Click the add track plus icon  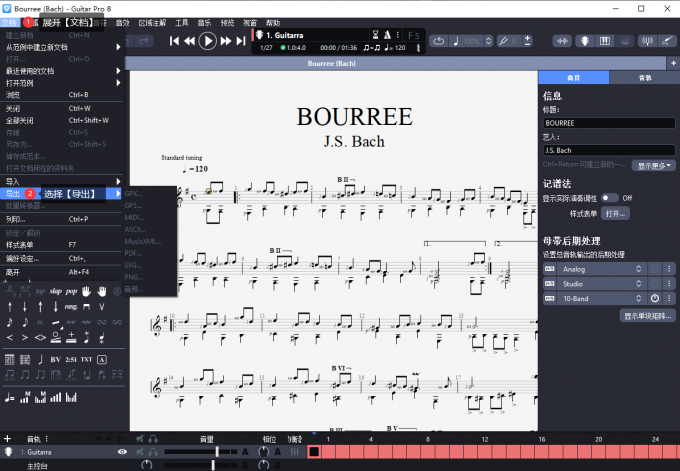click(8, 438)
